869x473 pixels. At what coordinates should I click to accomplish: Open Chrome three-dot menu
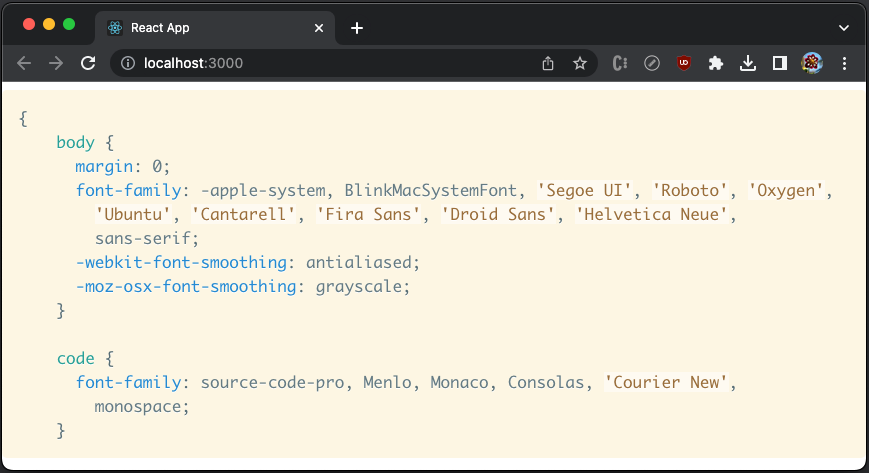coord(844,63)
